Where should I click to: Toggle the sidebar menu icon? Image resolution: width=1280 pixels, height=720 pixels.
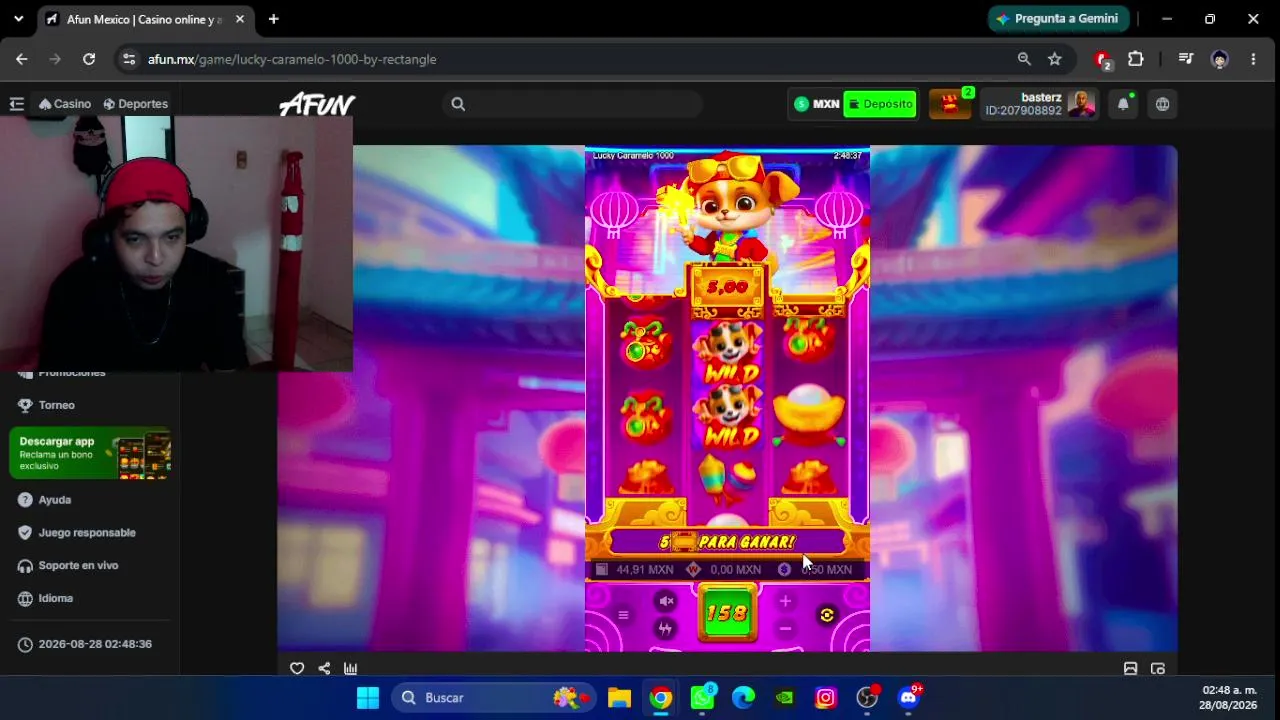coord(16,104)
